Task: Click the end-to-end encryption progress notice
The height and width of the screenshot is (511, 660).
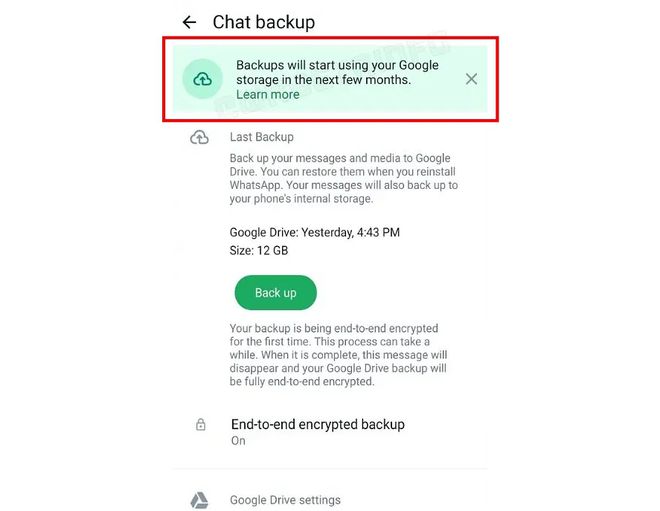Action: coord(338,355)
